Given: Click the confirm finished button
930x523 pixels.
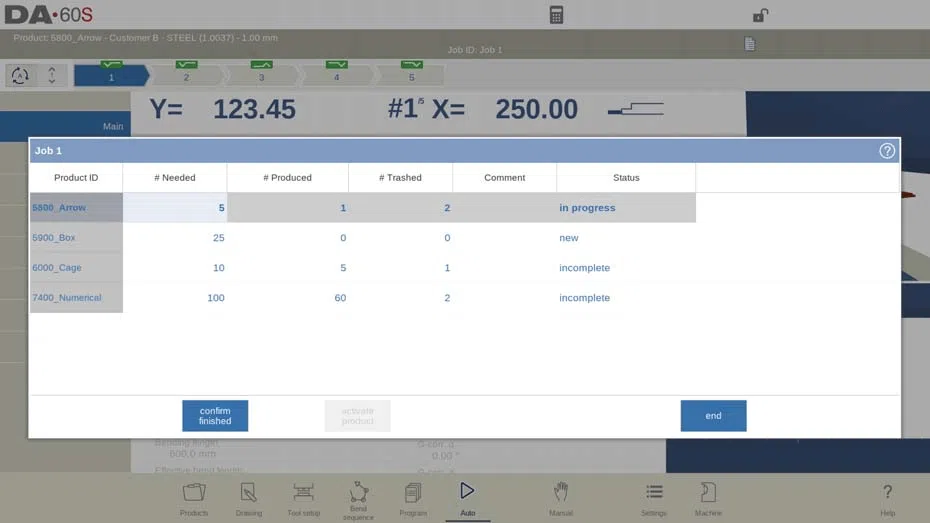Looking at the screenshot, I should coord(215,416).
